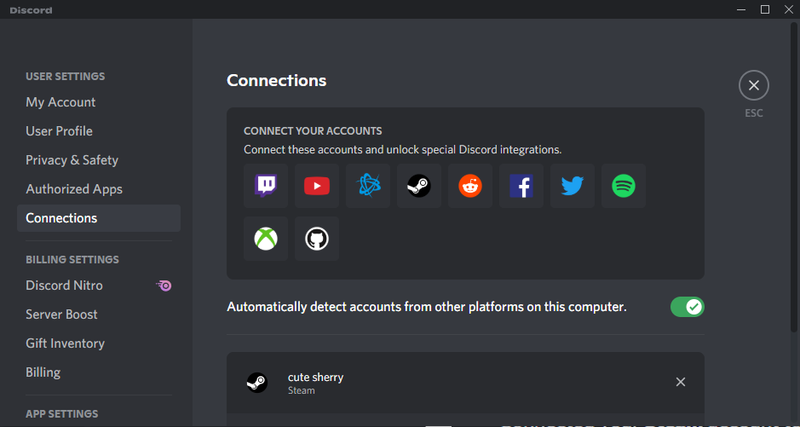
Task: Click the CONNECT YOUR ACCOUNTS heading
Action: click(x=313, y=131)
